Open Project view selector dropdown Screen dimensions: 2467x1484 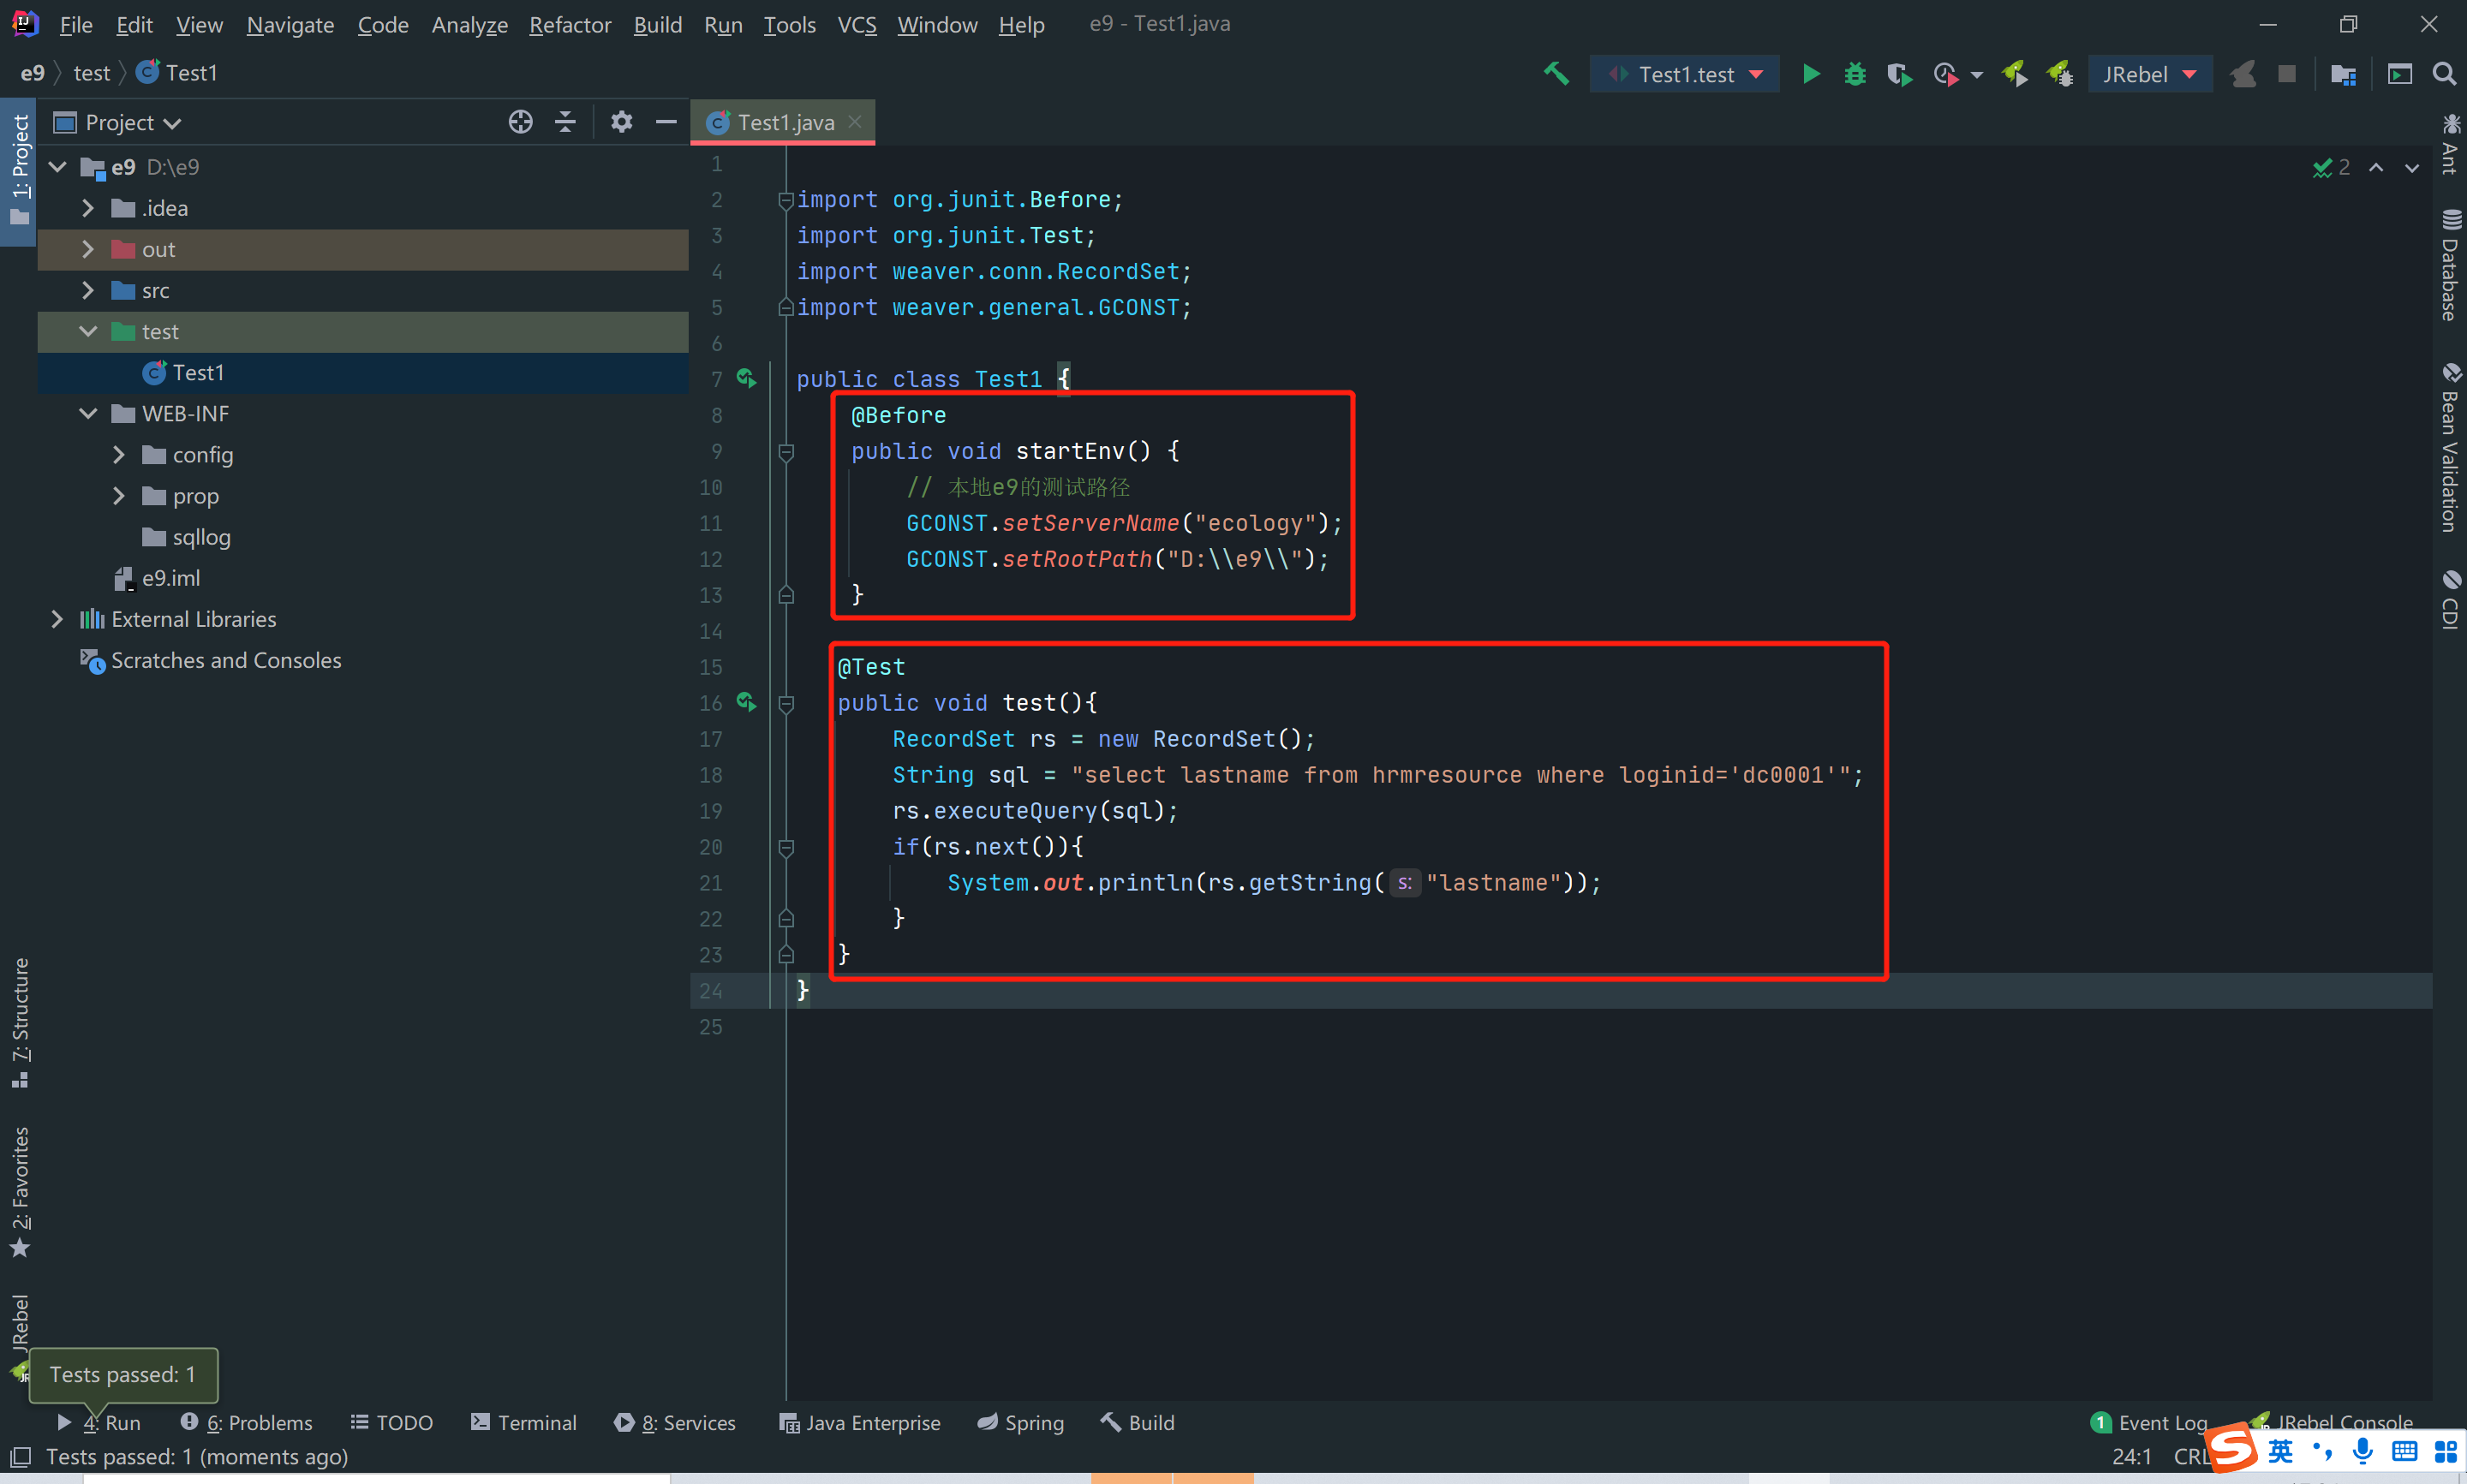point(119,122)
